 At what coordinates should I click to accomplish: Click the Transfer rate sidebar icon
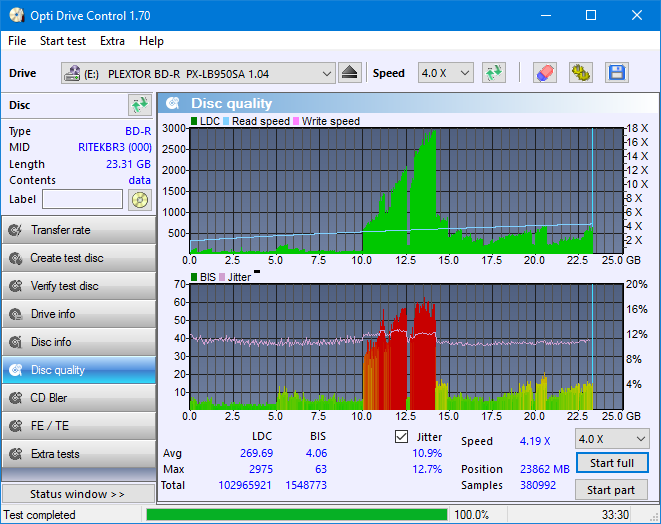click(x=16, y=230)
